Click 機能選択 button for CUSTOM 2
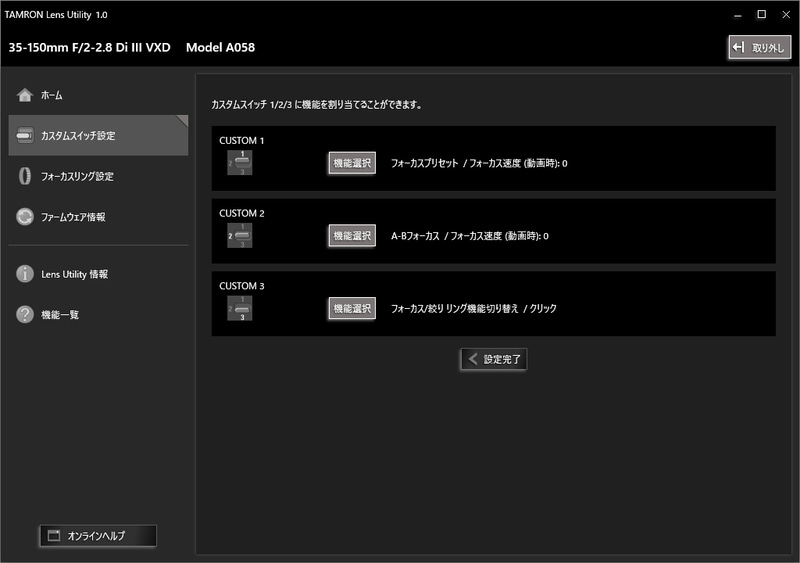This screenshot has height=563, width=800. pyautogui.click(x=352, y=236)
